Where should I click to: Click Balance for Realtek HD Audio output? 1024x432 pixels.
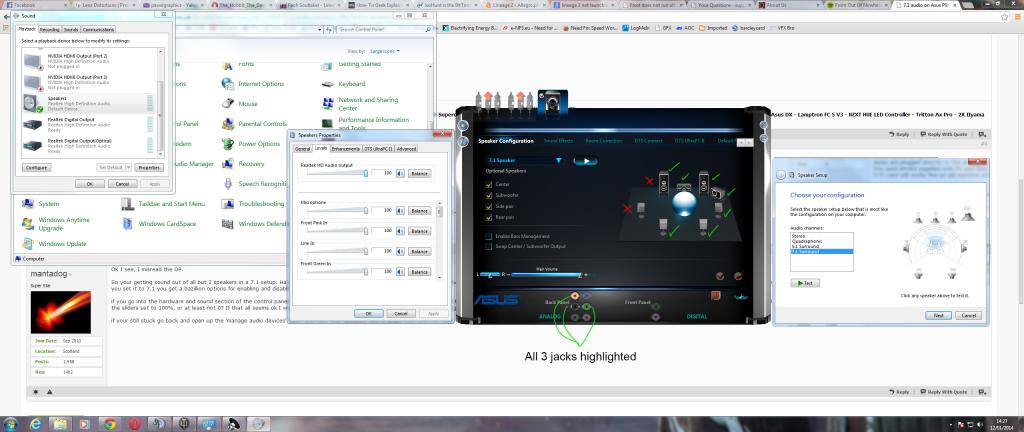(420, 174)
